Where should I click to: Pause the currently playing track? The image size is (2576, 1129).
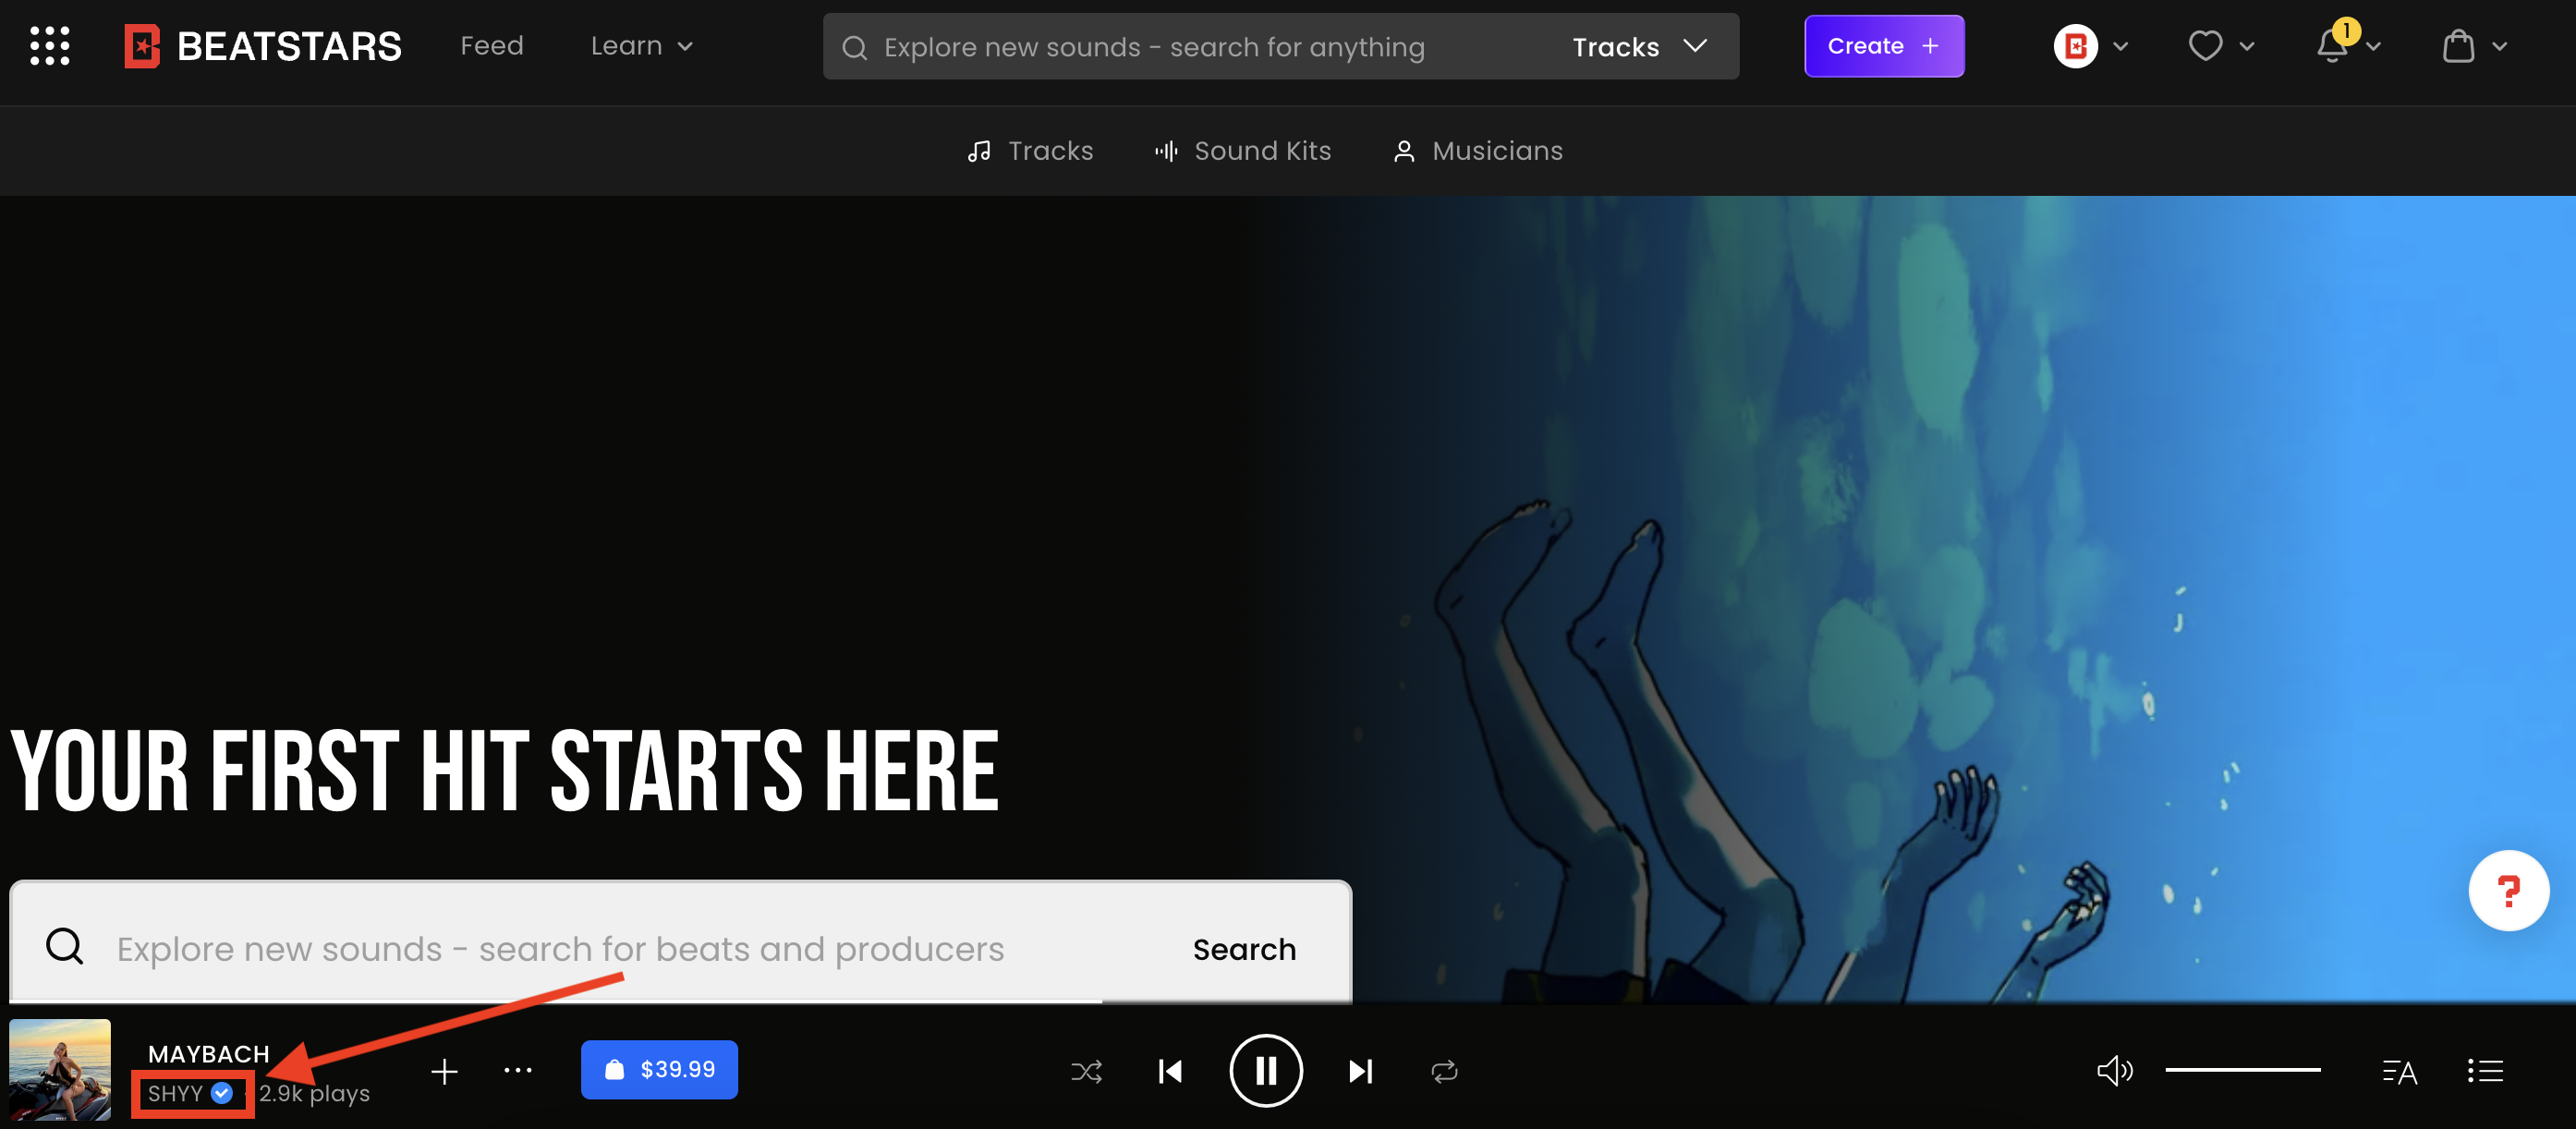tap(1266, 1070)
